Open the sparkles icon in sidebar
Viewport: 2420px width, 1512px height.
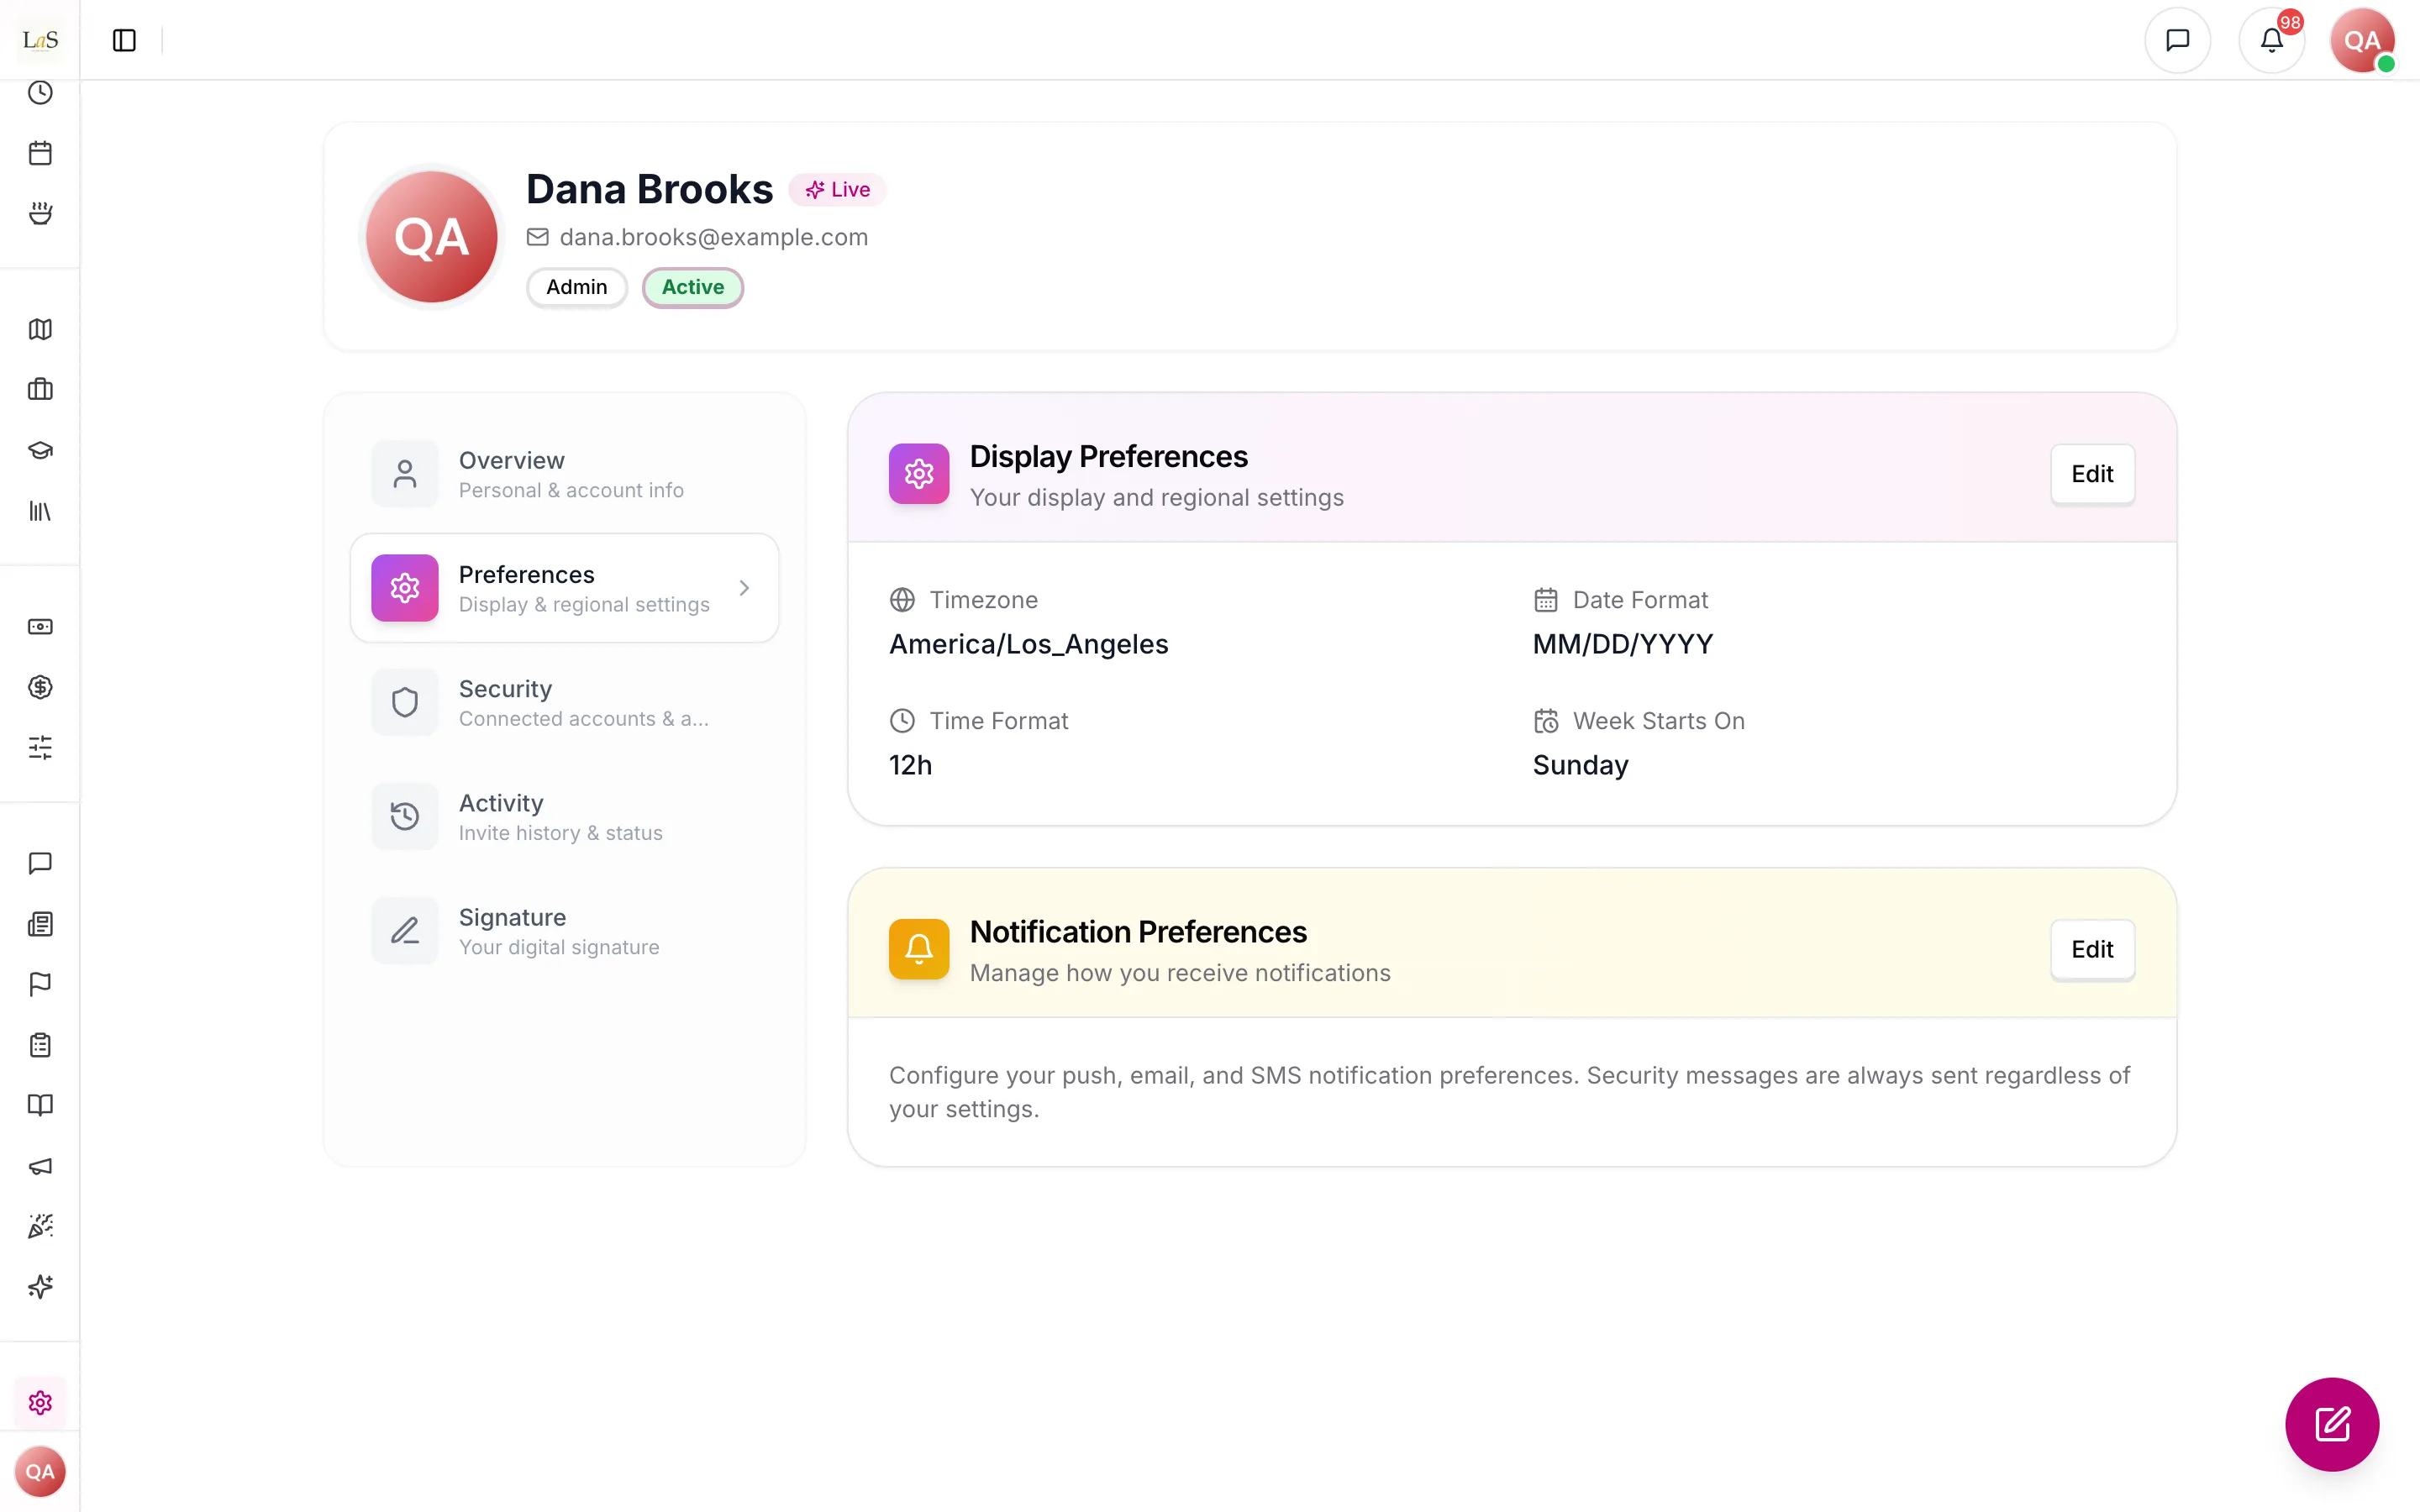40,1286
